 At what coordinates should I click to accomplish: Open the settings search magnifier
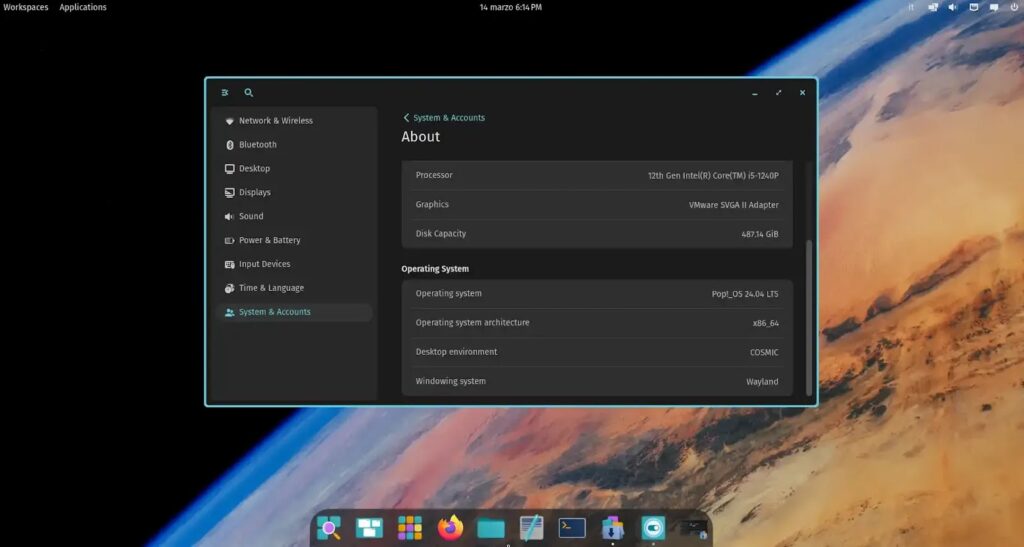click(x=249, y=93)
